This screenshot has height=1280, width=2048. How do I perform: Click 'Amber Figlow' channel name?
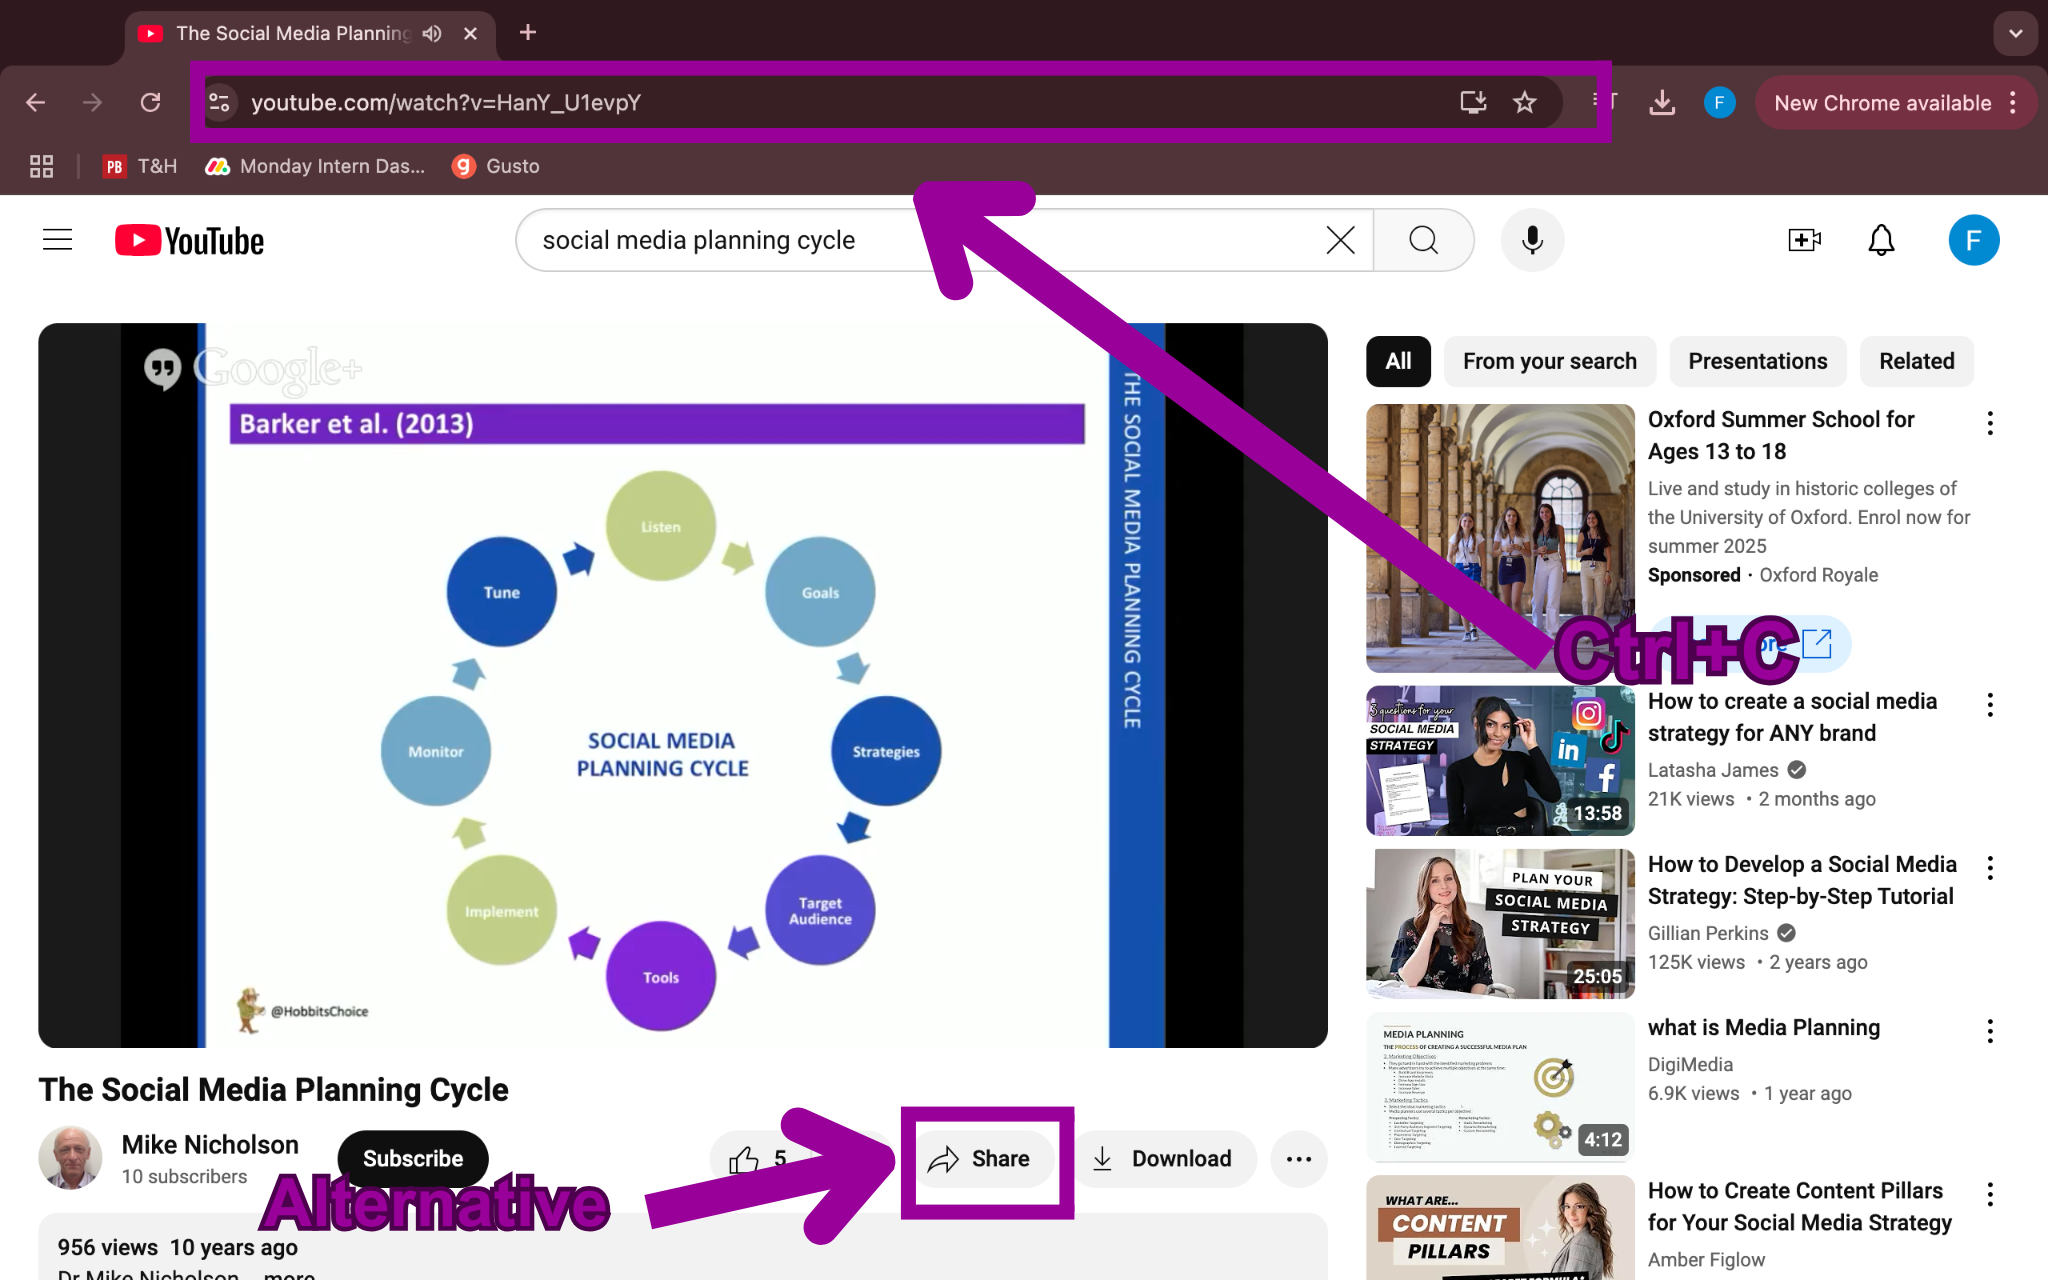tap(1706, 1260)
